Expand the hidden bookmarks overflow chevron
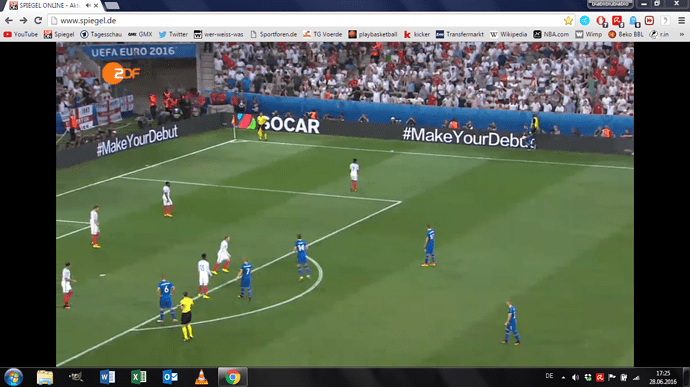This screenshot has width=690, height=387. point(682,34)
